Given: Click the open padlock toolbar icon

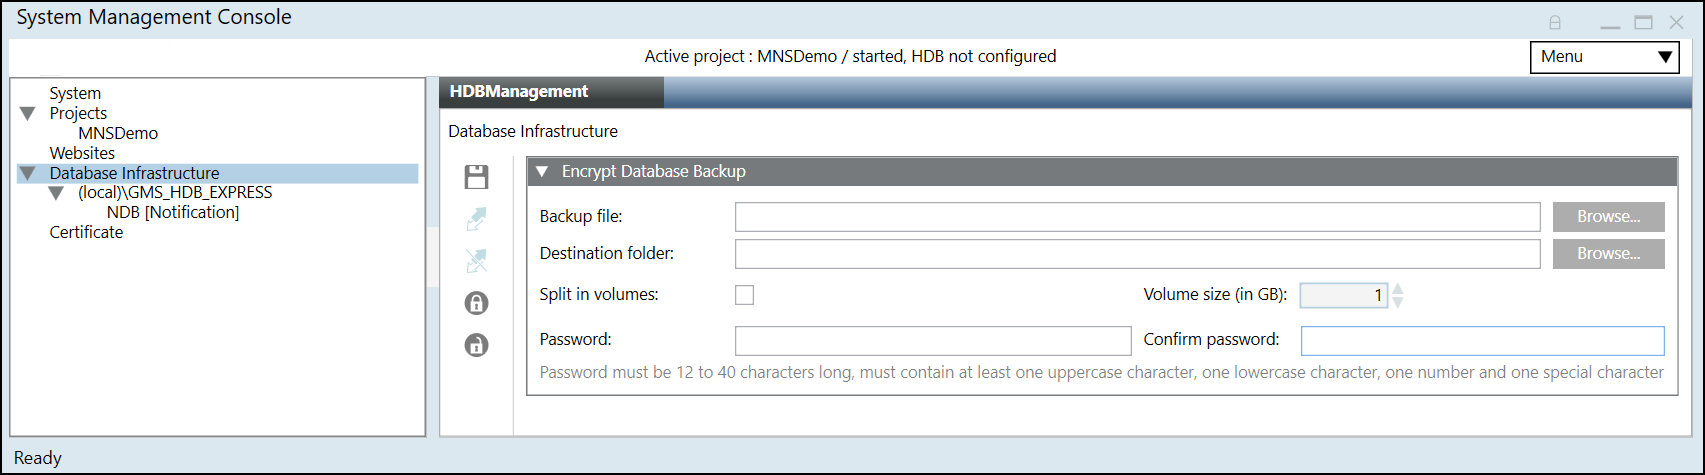Looking at the screenshot, I should tap(477, 345).
